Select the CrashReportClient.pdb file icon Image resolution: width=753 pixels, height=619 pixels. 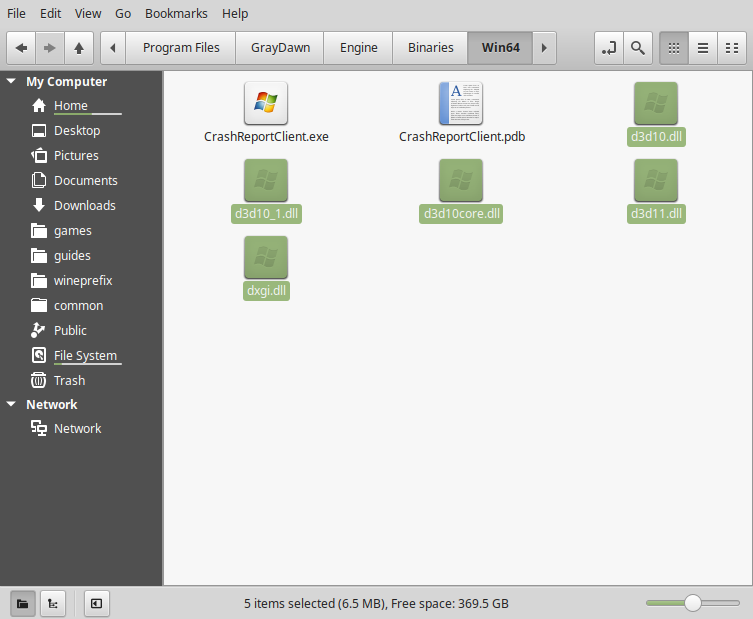pyautogui.click(x=461, y=103)
